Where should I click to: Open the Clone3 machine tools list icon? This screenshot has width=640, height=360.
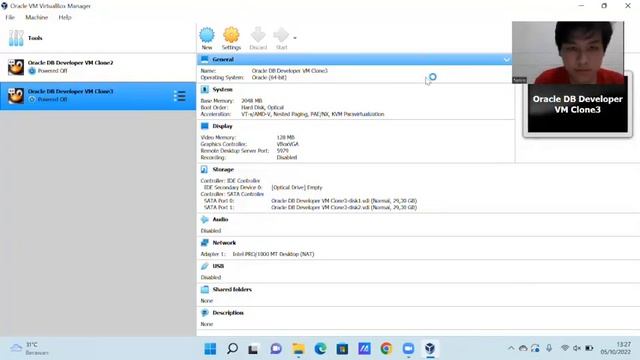(180, 96)
